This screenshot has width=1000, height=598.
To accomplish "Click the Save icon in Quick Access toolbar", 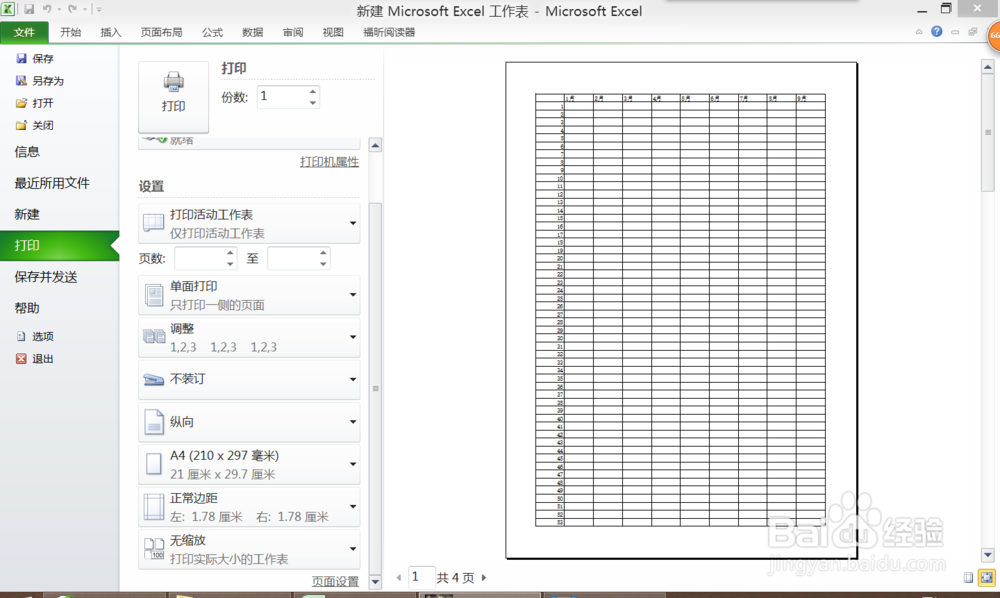I will point(29,9).
